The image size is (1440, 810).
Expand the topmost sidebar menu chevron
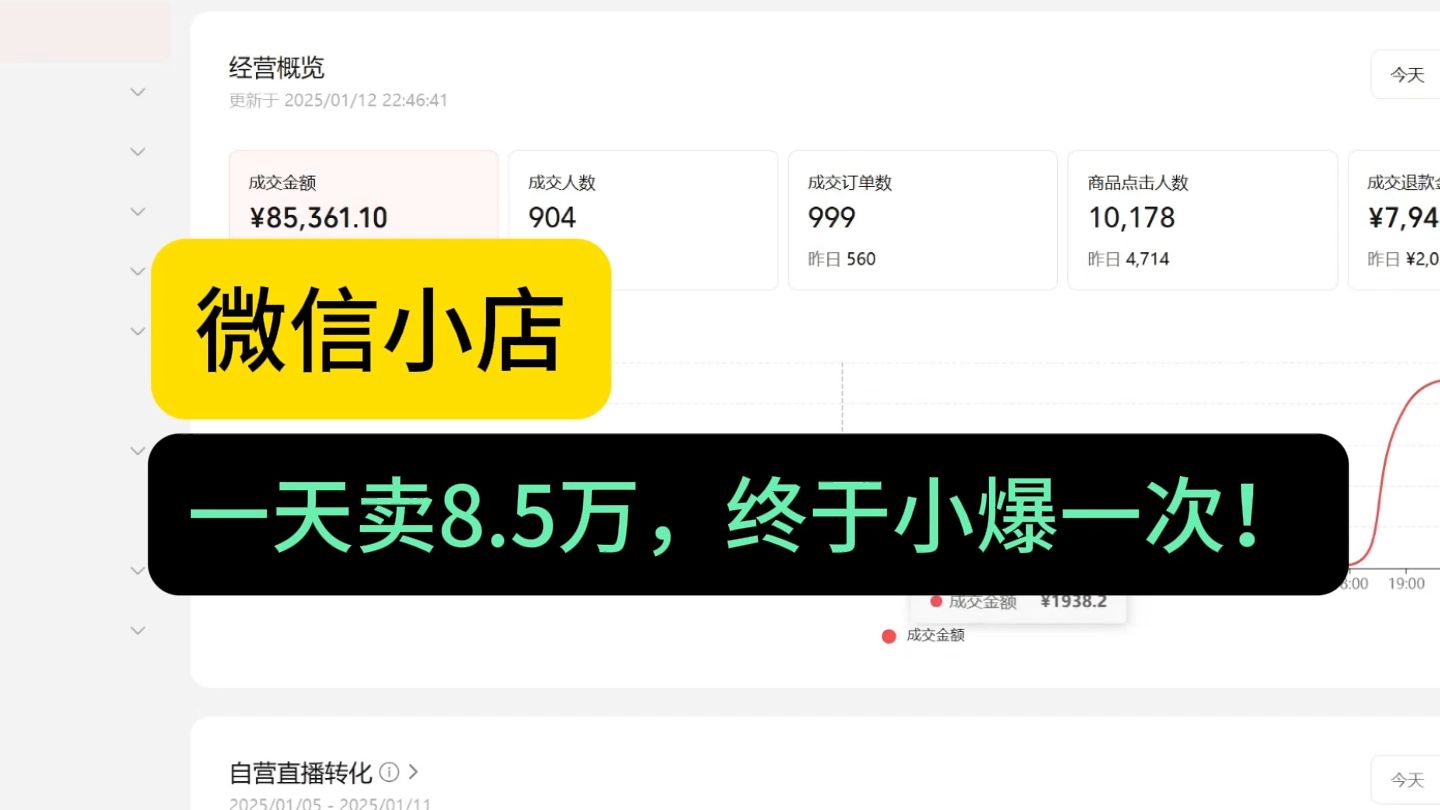coord(138,91)
